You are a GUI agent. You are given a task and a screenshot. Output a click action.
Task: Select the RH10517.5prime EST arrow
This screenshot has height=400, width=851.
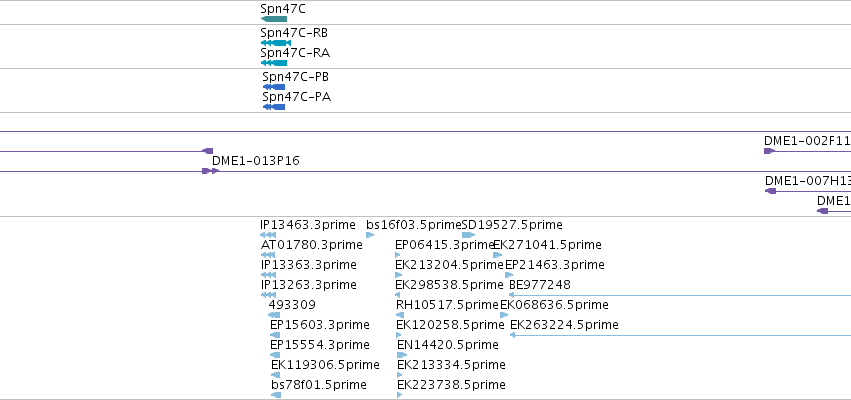(400, 315)
